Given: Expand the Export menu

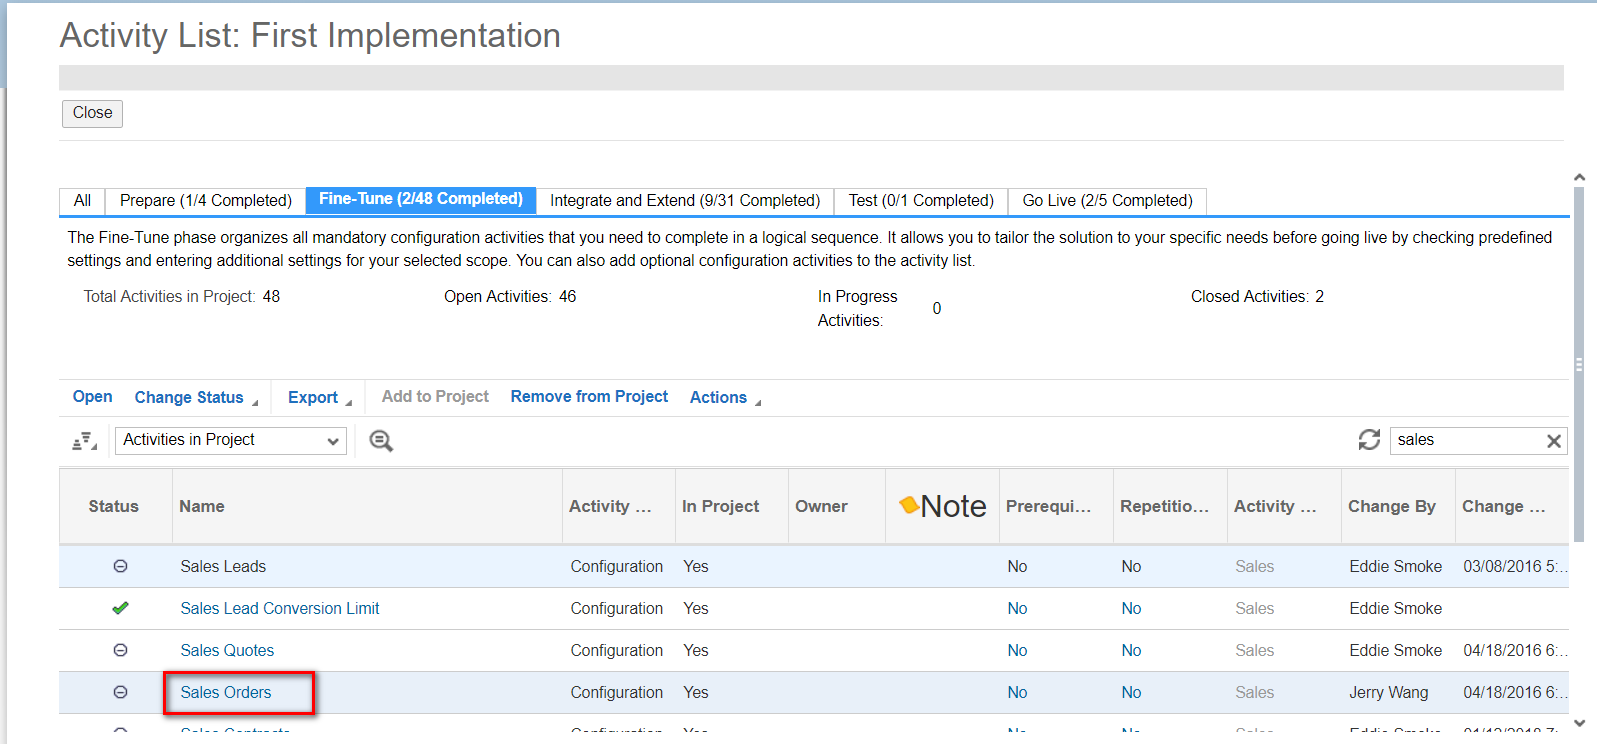Looking at the screenshot, I should point(319,398).
